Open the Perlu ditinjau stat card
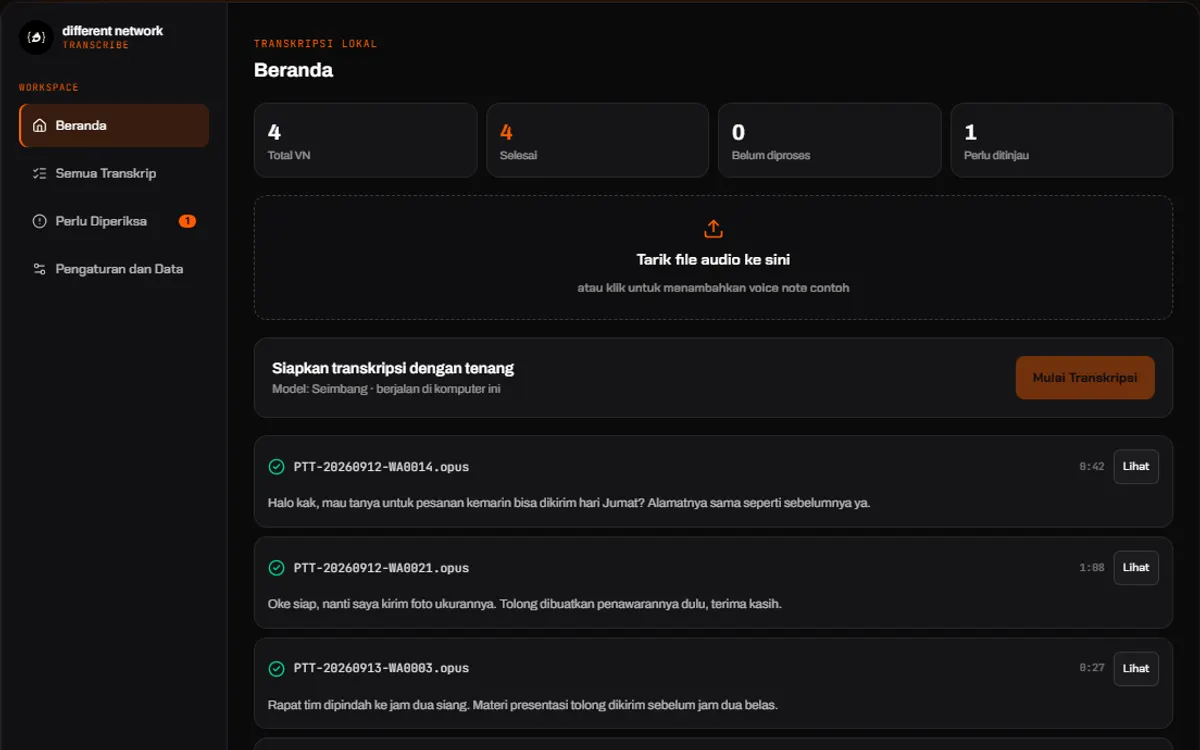This screenshot has height=750, width=1200. click(x=1061, y=140)
